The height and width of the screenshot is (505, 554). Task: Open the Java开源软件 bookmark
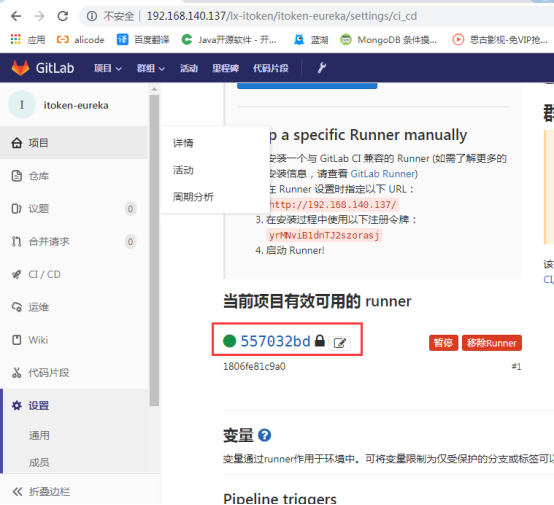(229, 40)
